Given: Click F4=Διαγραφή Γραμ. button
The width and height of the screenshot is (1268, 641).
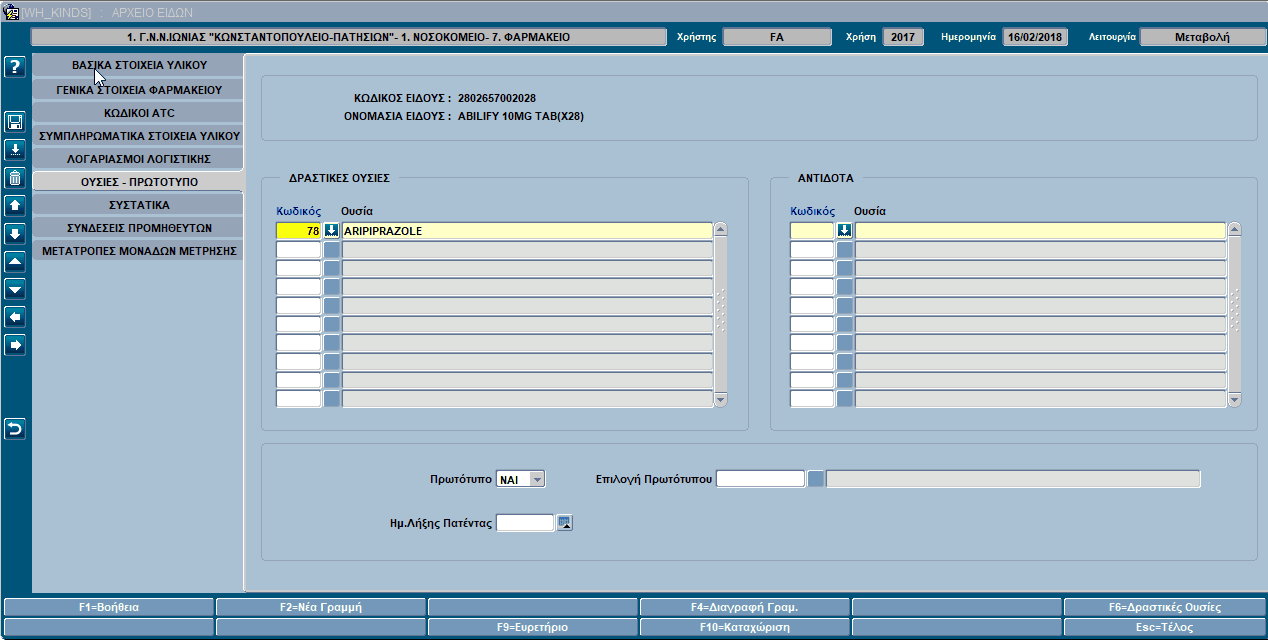Looking at the screenshot, I should click(x=744, y=607).
